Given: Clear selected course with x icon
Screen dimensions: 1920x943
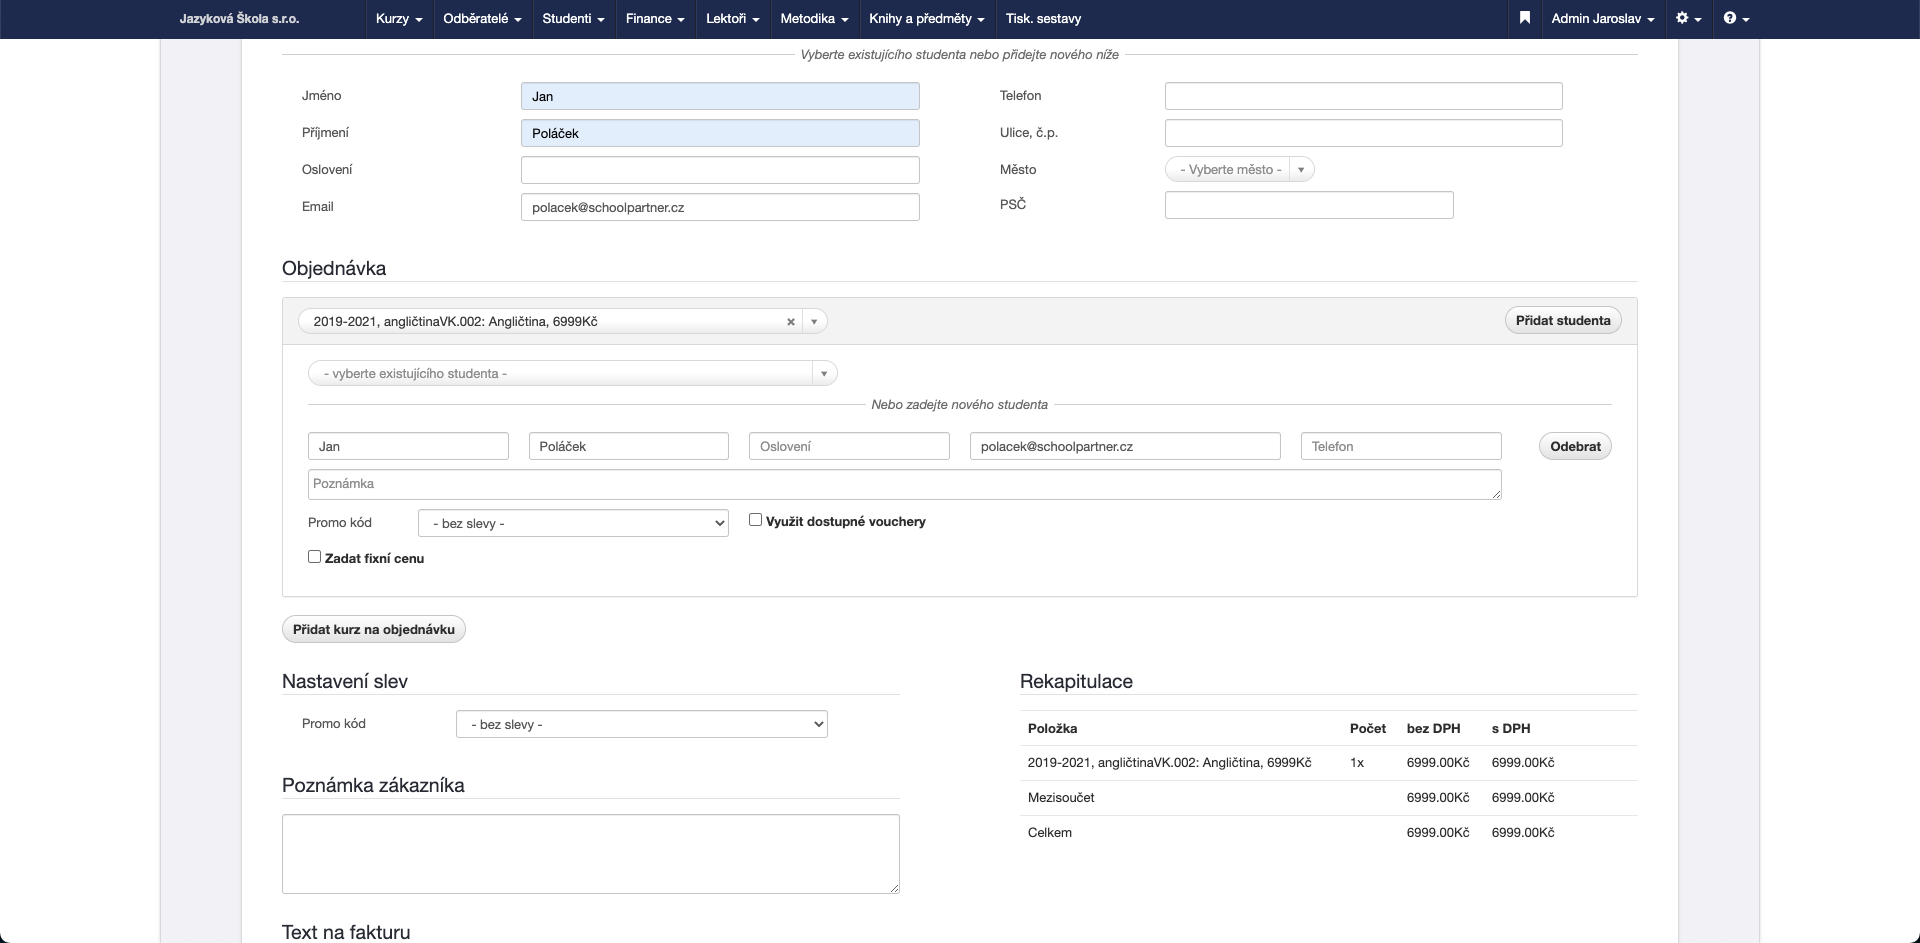Looking at the screenshot, I should click(x=790, y=322).
